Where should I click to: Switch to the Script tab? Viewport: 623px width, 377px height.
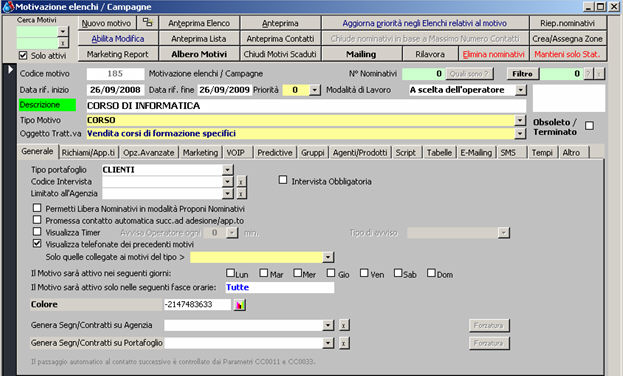[406, 153]
